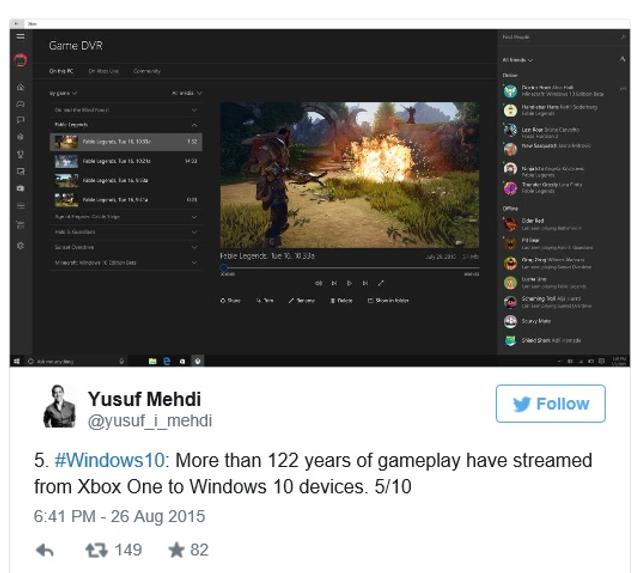Open the hamburger menu in Xbox app
640x573 pixels.
(20, 37)
